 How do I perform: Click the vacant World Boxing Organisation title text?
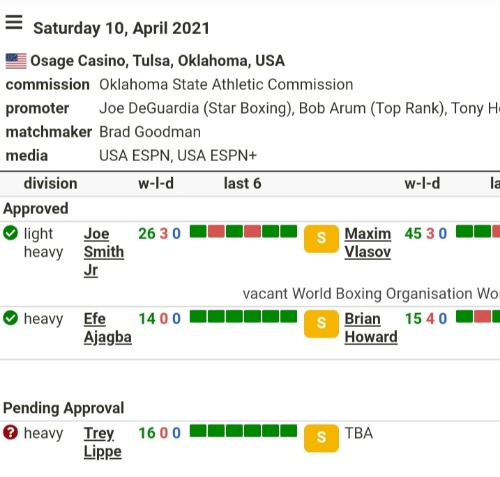[371, 294]
